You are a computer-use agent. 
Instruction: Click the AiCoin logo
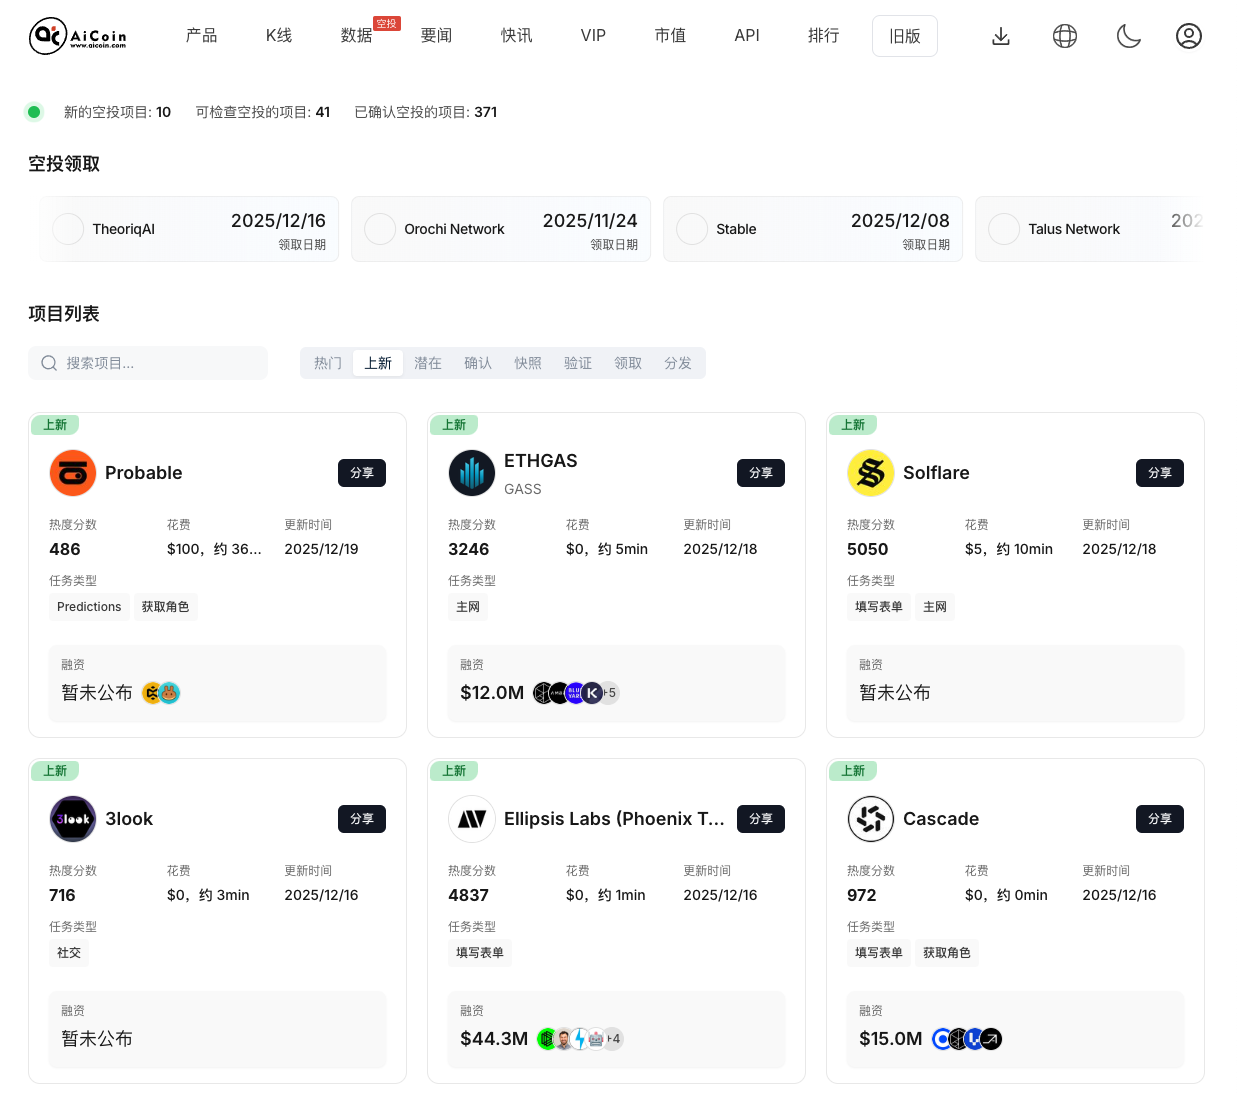(x=78, y=35)
